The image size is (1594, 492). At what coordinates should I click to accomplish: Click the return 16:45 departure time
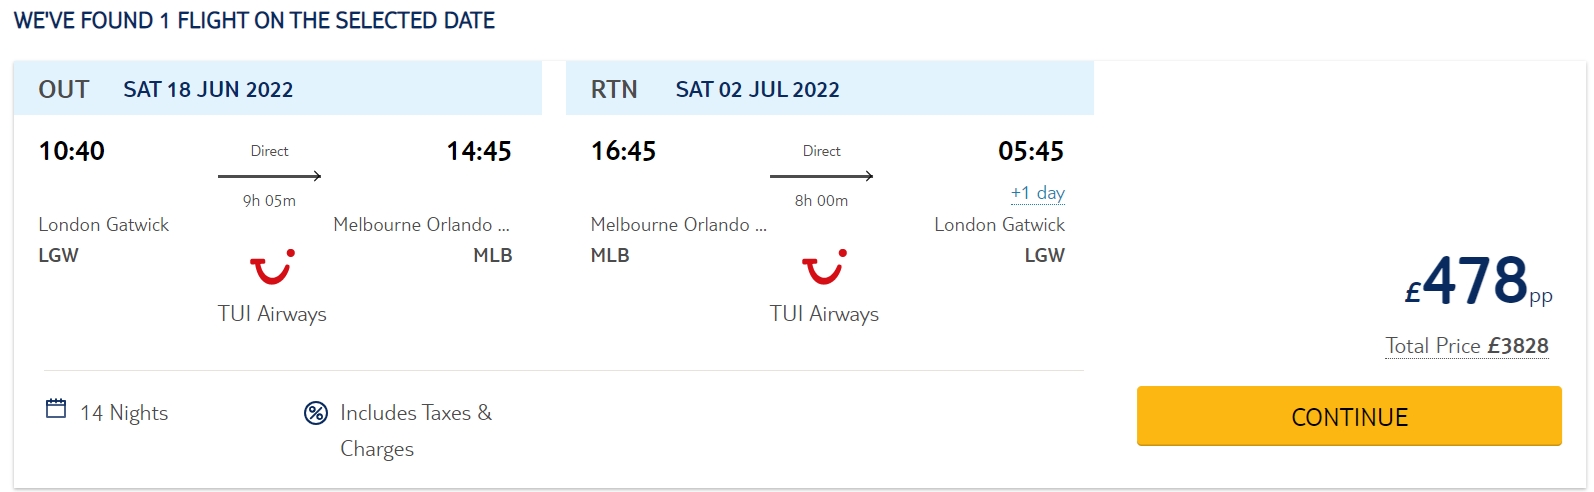(623, 151)
